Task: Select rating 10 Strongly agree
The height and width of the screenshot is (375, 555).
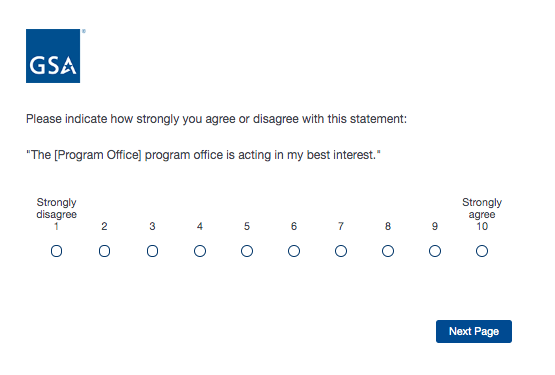Action: tap(482, 251)
